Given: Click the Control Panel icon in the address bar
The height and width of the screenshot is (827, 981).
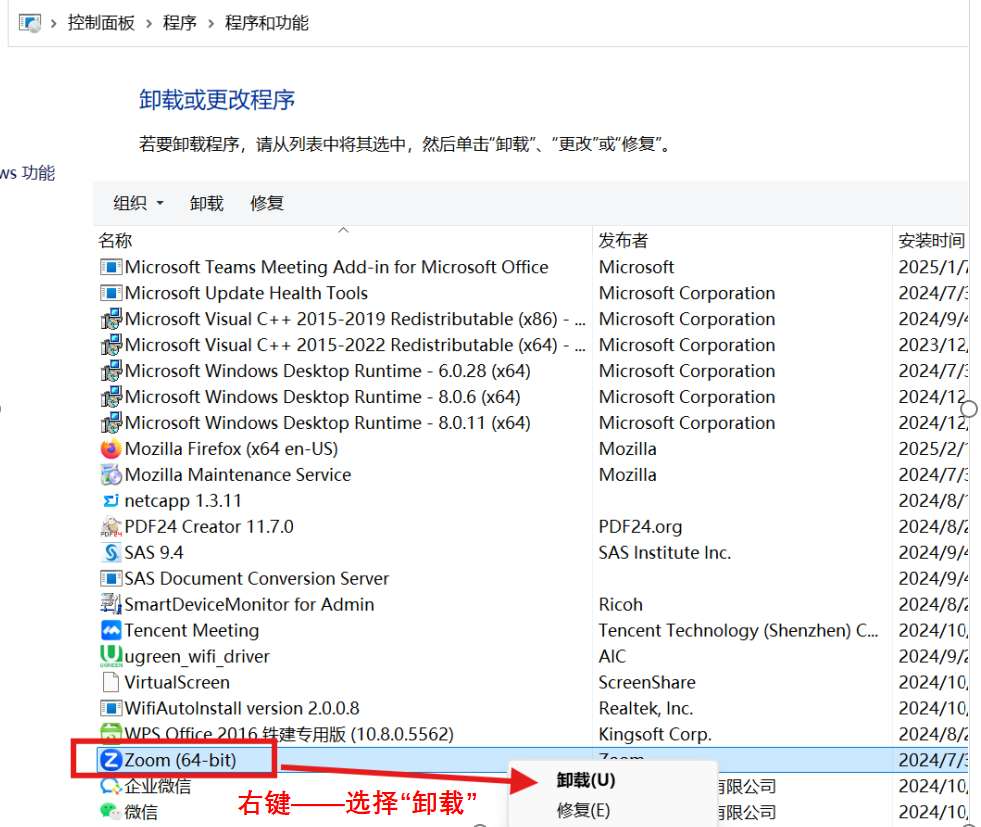Looking at the screenshot, I should pyautogui.click(x=30, y=23).
